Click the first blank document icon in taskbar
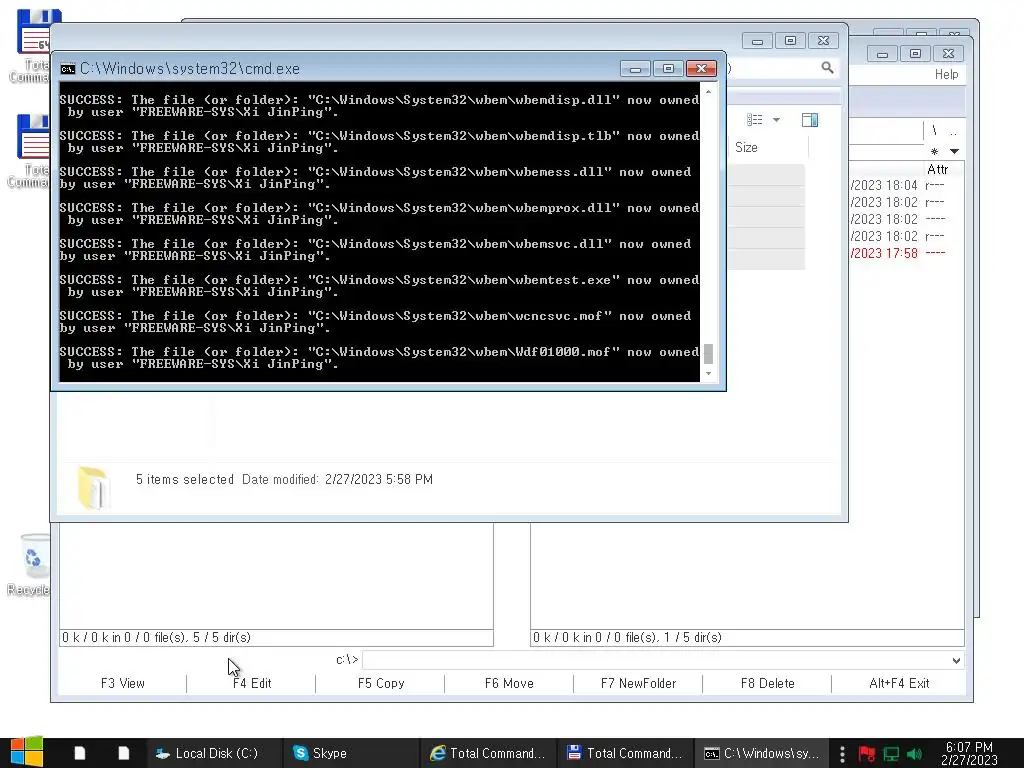Image resolution: width=1024 pixels, height=768 pixels. [80, 753]
